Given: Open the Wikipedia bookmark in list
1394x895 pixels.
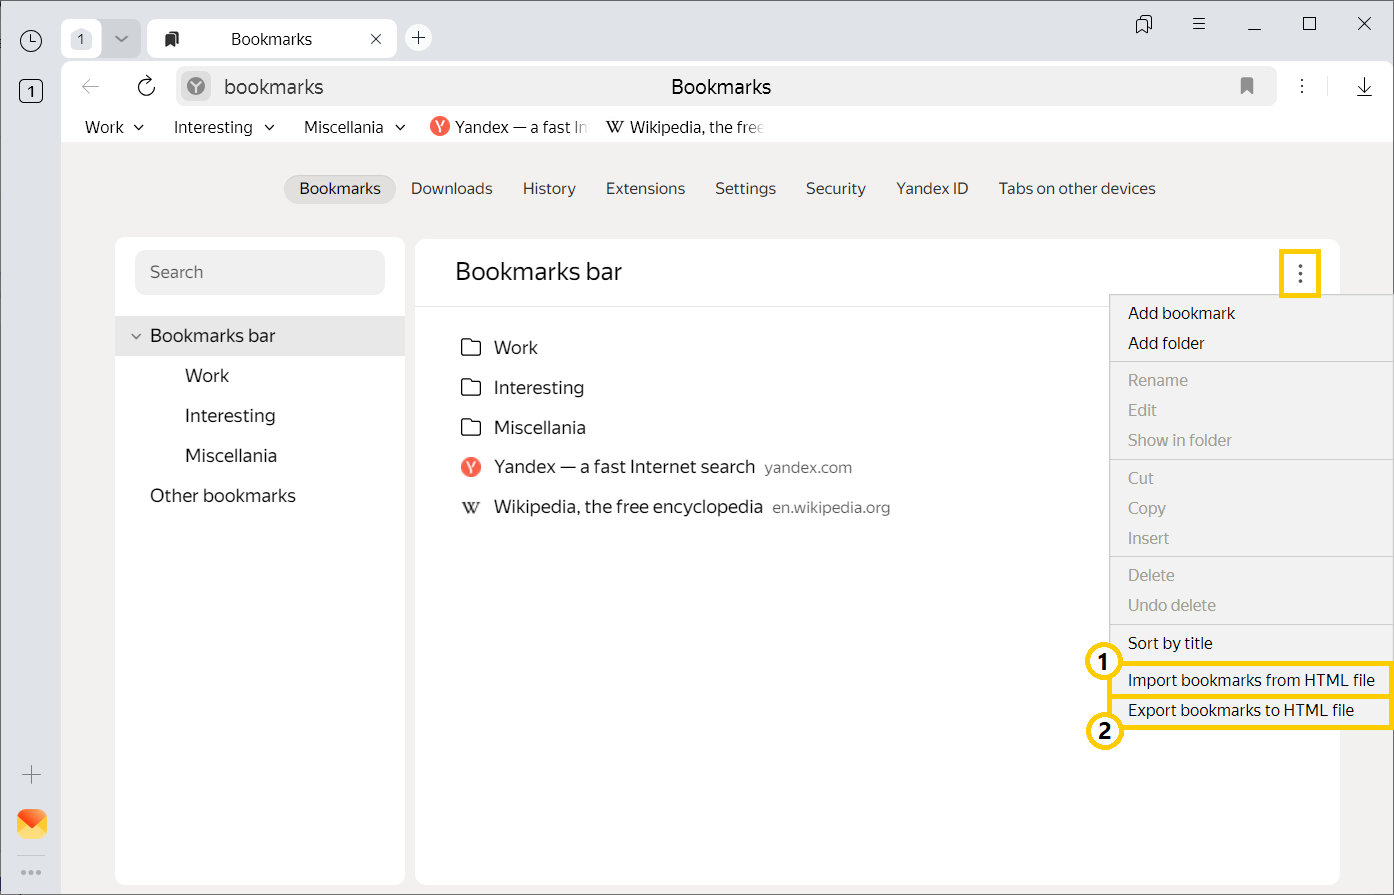Looking at the screenshot, I should [x=627, y=507].
